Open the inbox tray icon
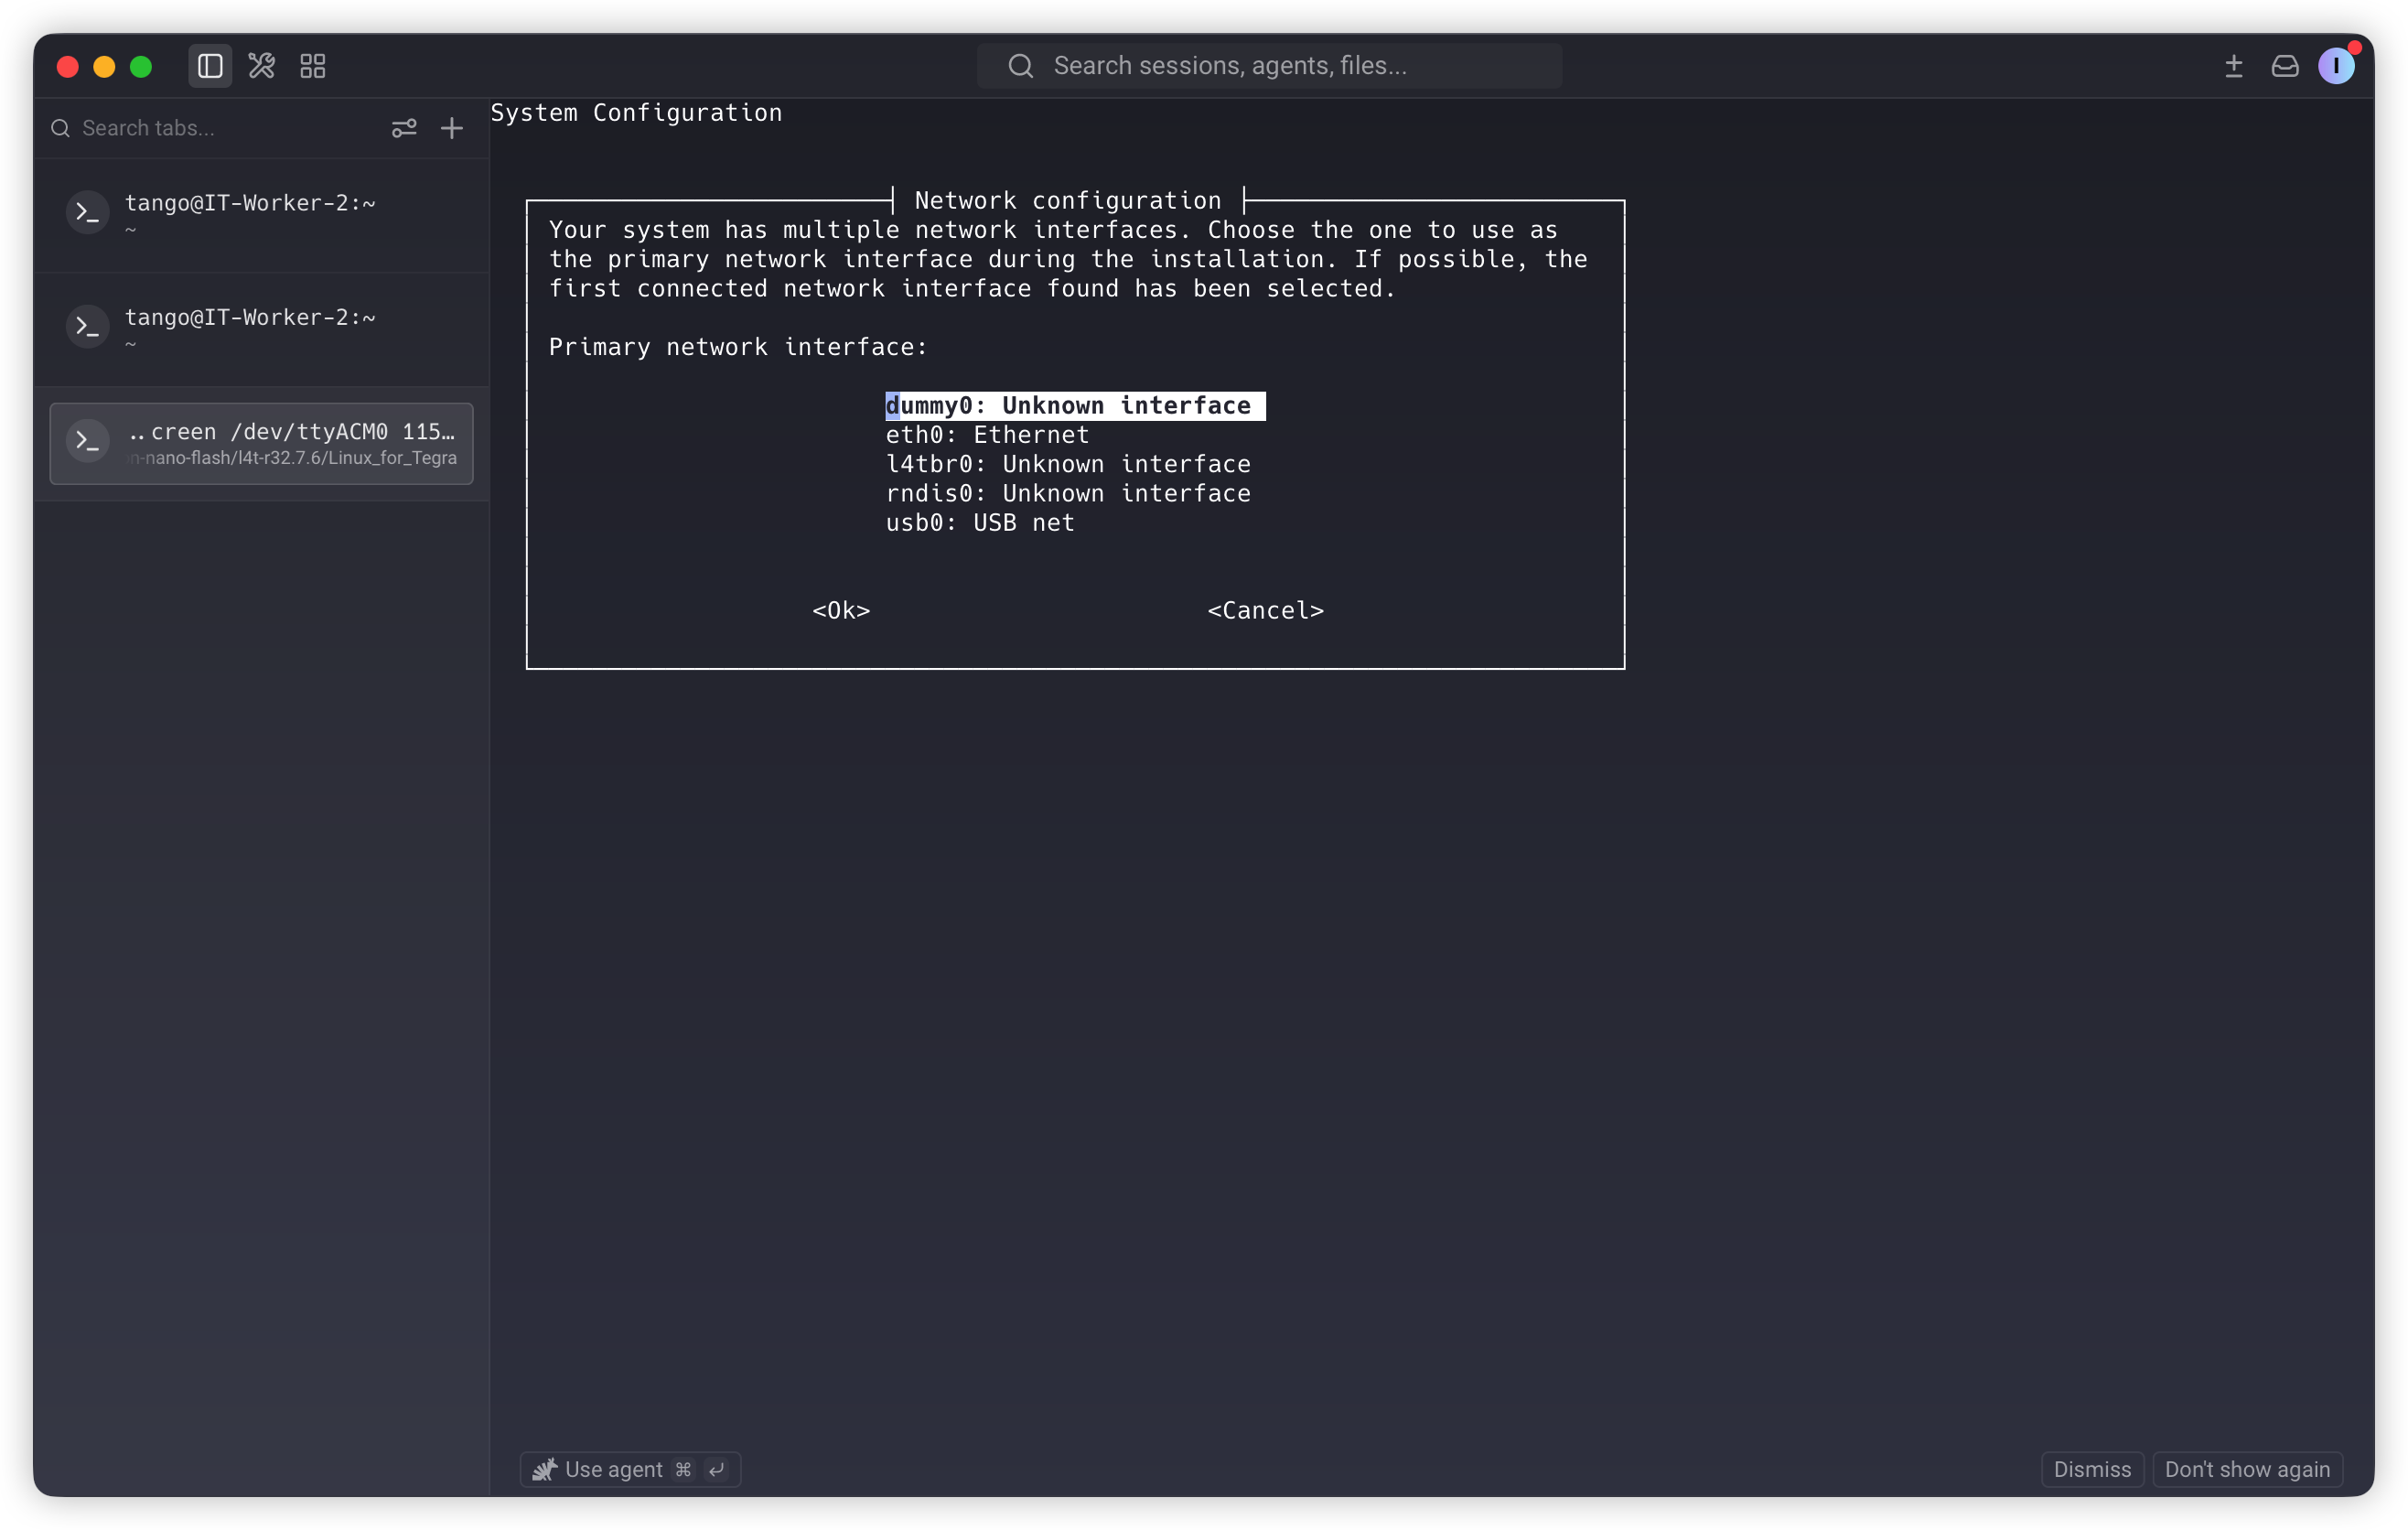The width and height of the screenshot is (2408, 1530). coord(2285,66)
